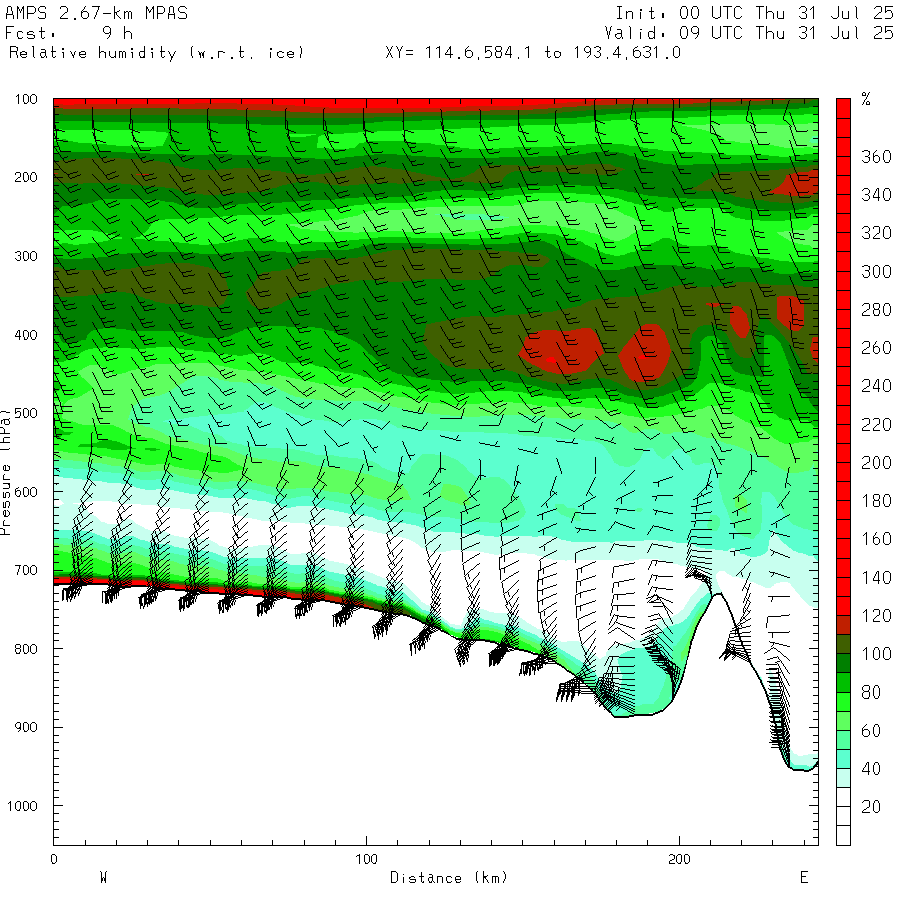
Task: Click the 300 colorbar label
Action: click(x=876, y=271)
